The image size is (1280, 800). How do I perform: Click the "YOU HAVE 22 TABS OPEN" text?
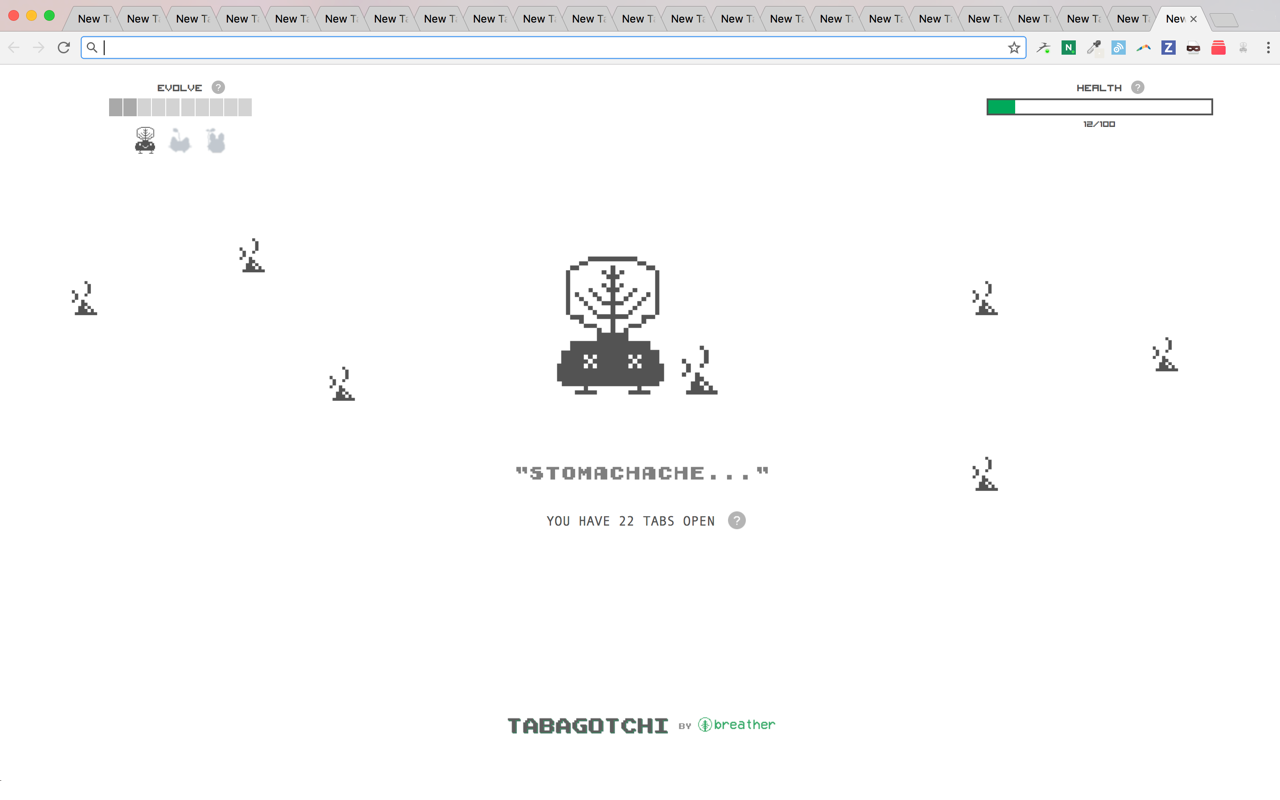[x=631, y=521]
